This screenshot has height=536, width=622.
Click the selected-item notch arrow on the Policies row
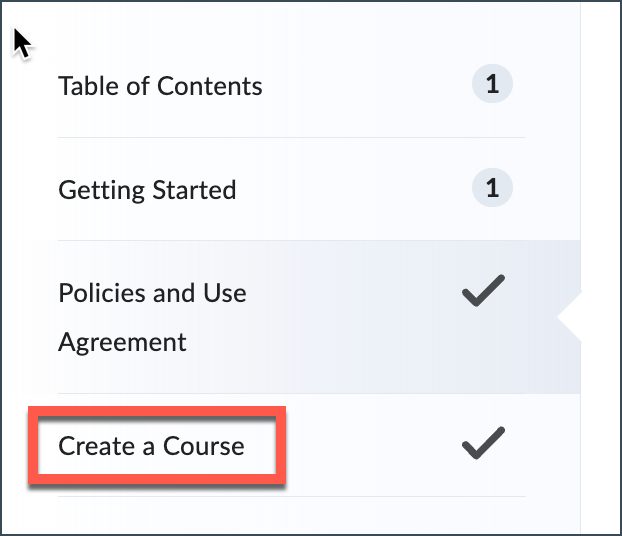[570, 317]
